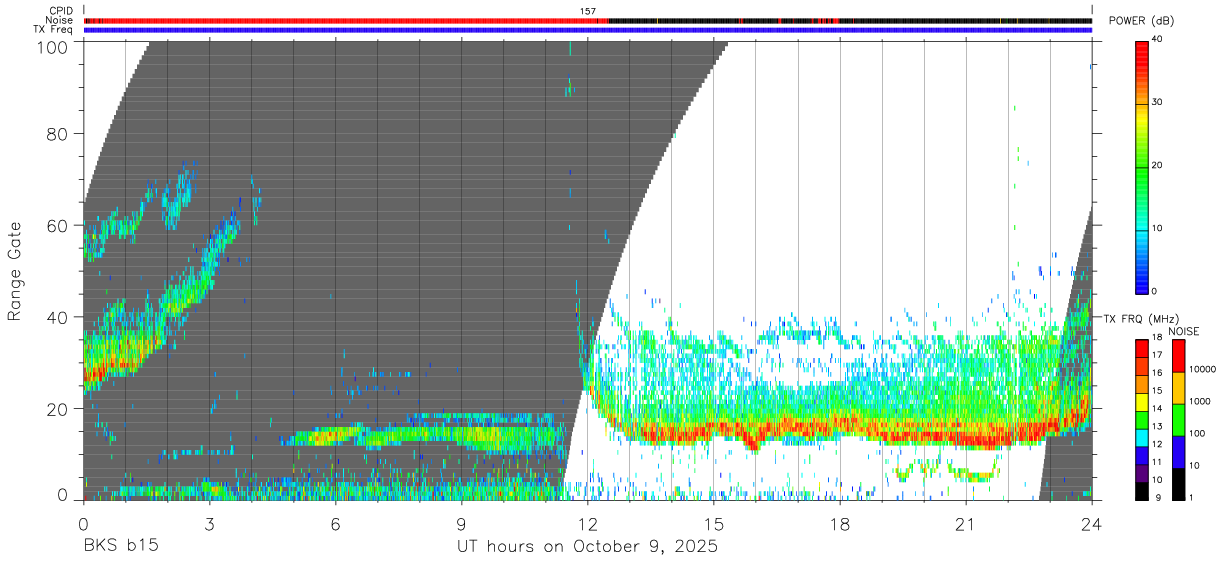1228x567 pixels.
Task: Click the 11 tick on TX FRQ scale
Action: pos(1158,464)
